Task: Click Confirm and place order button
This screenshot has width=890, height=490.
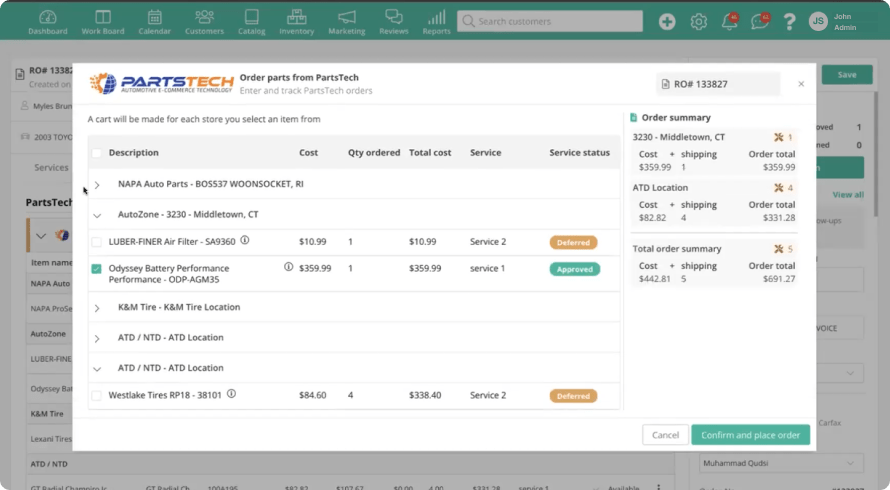Action: pos(750,435)
